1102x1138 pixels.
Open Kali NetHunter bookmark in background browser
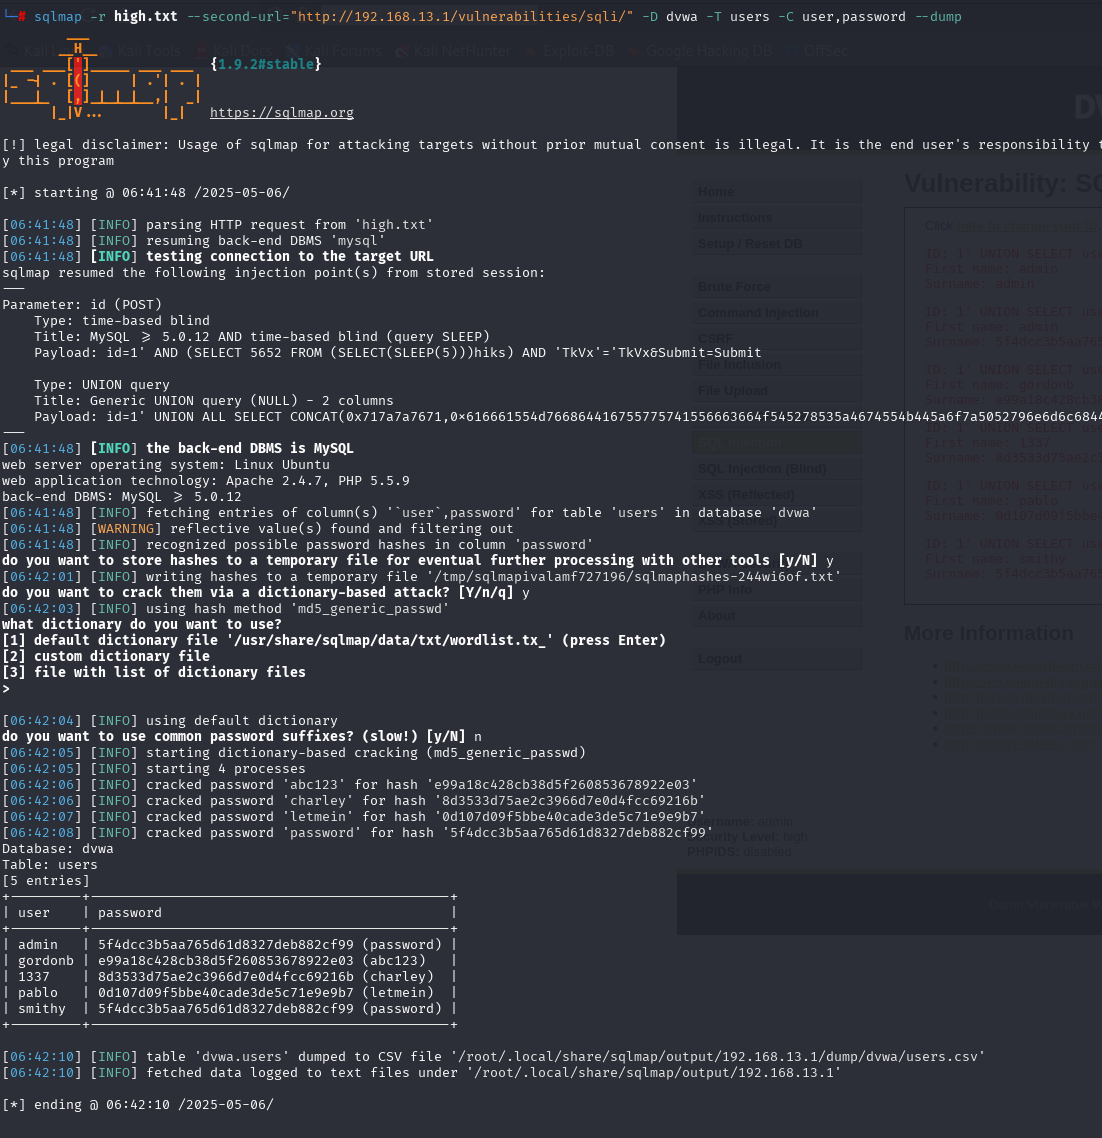454,51
